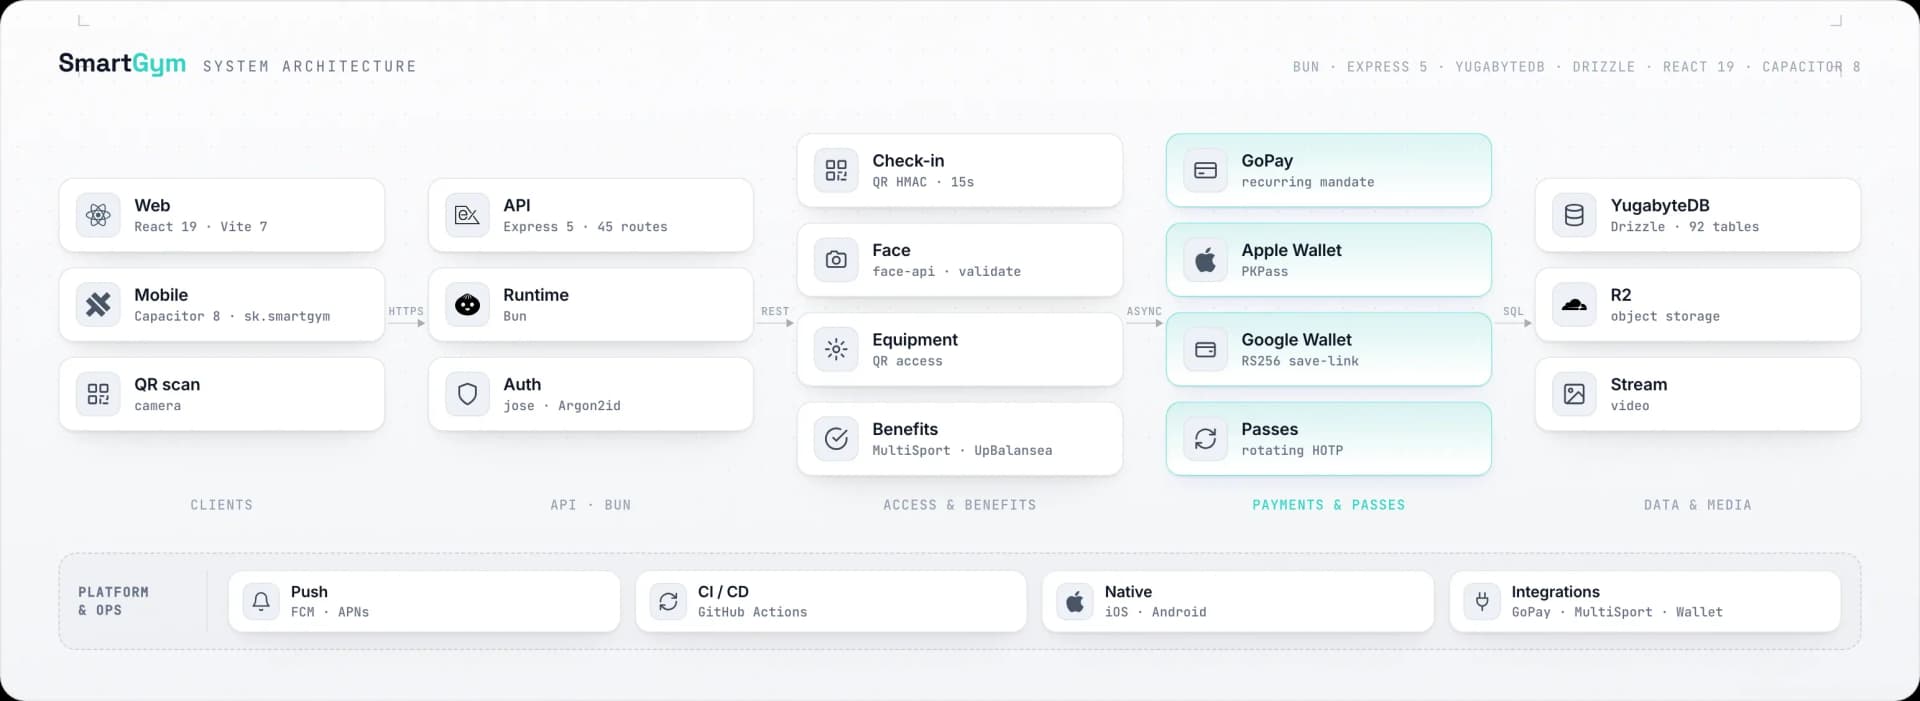Image resolution: width=1920 pixels, height=701 pixels.
Task: Click 'GoPay · MultiSport · Wallet' subtitle
Action: tap(1617, 612)
